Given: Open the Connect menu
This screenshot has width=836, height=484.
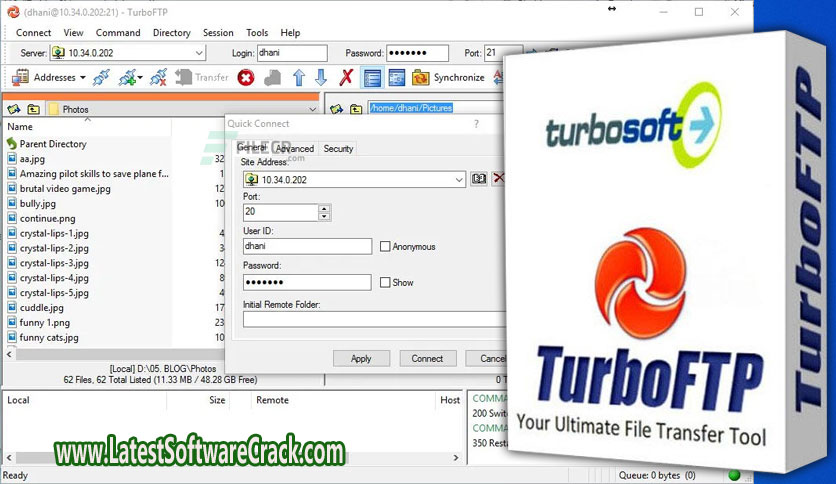Looking at the screenshot, I should click(34, 33).
